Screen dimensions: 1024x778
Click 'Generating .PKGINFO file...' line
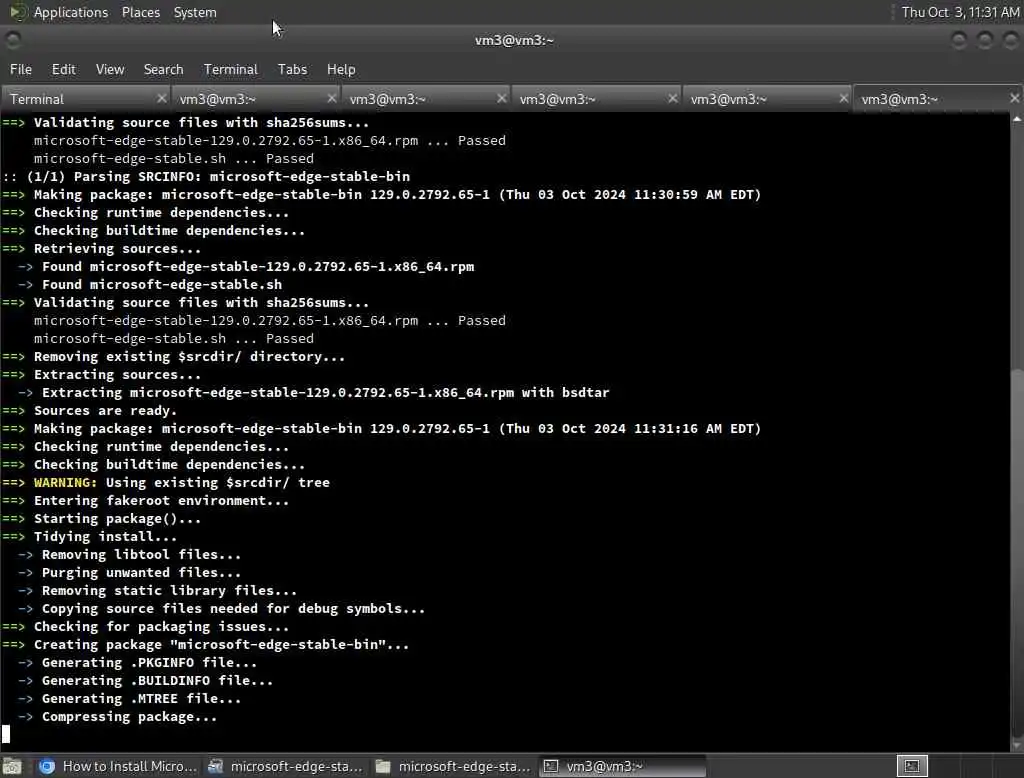click(150, 662)
